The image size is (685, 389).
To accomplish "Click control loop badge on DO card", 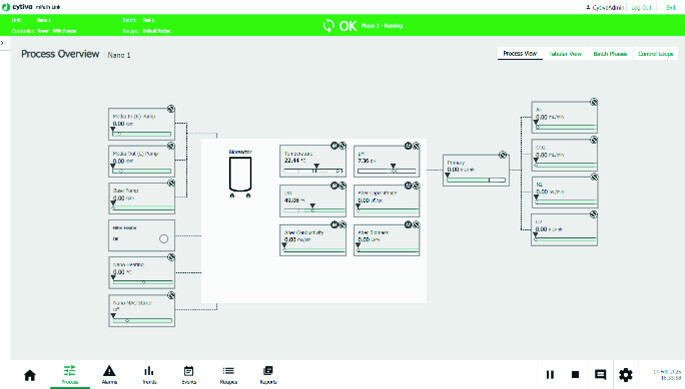I will point(342,186).
